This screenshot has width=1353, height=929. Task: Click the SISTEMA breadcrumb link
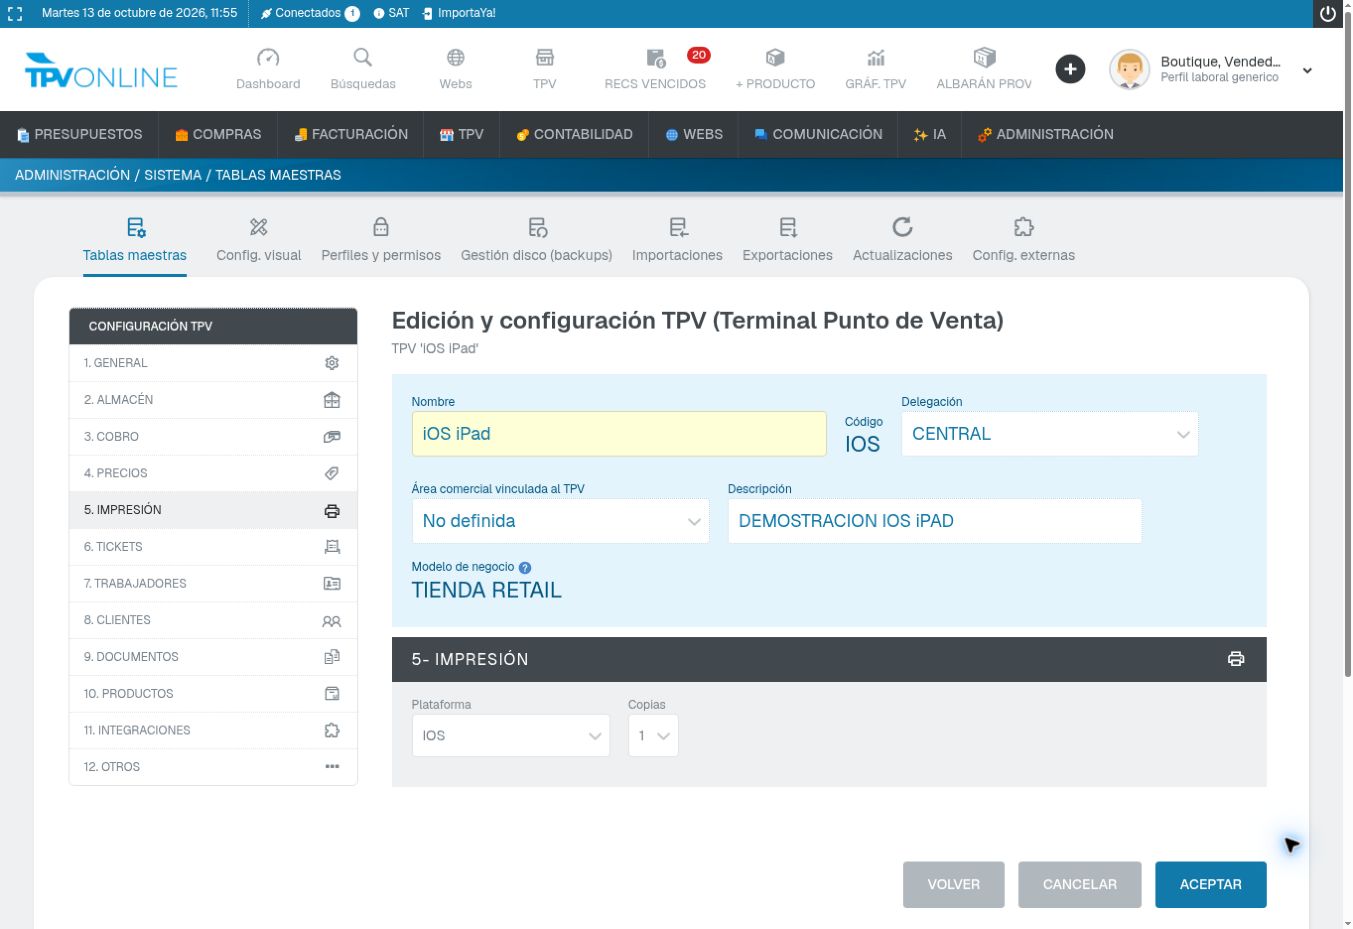(x=173, y=175)
